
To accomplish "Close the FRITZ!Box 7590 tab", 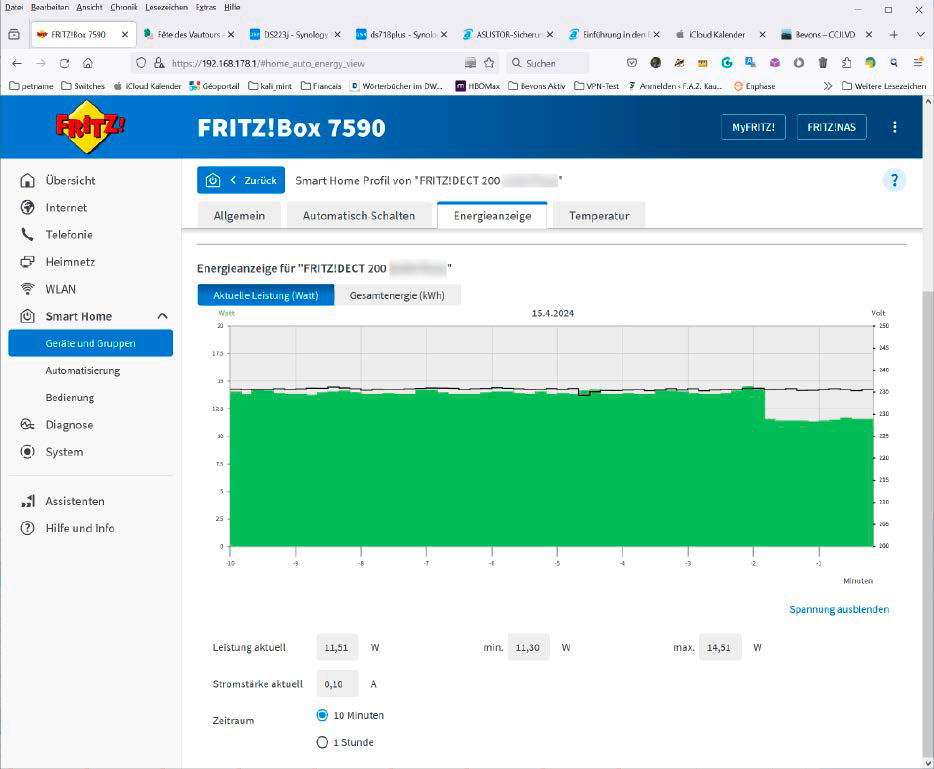I will pos(124,35).
